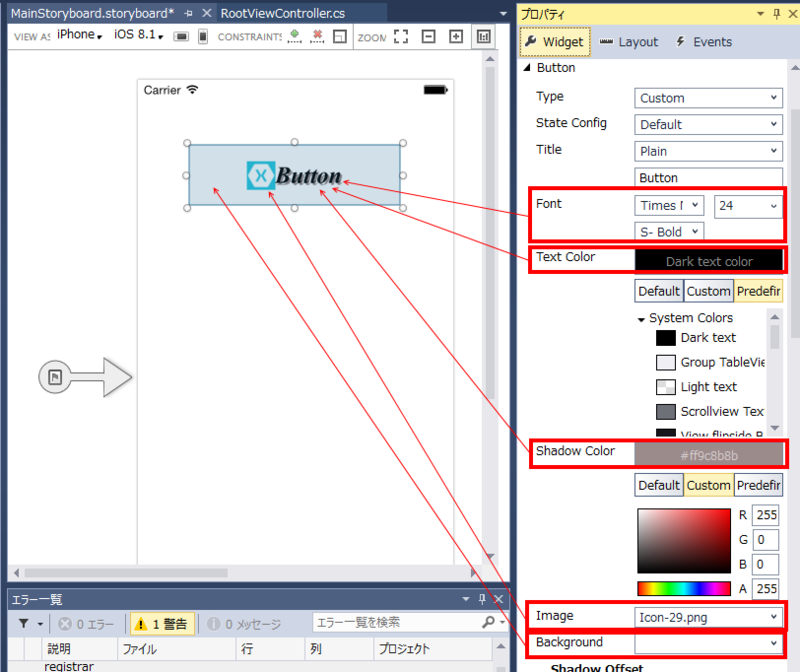This screenshot has width=800, height=672.
Task: Select MainStoryboard.storyboard document tab
Action: tap(92, 13)
